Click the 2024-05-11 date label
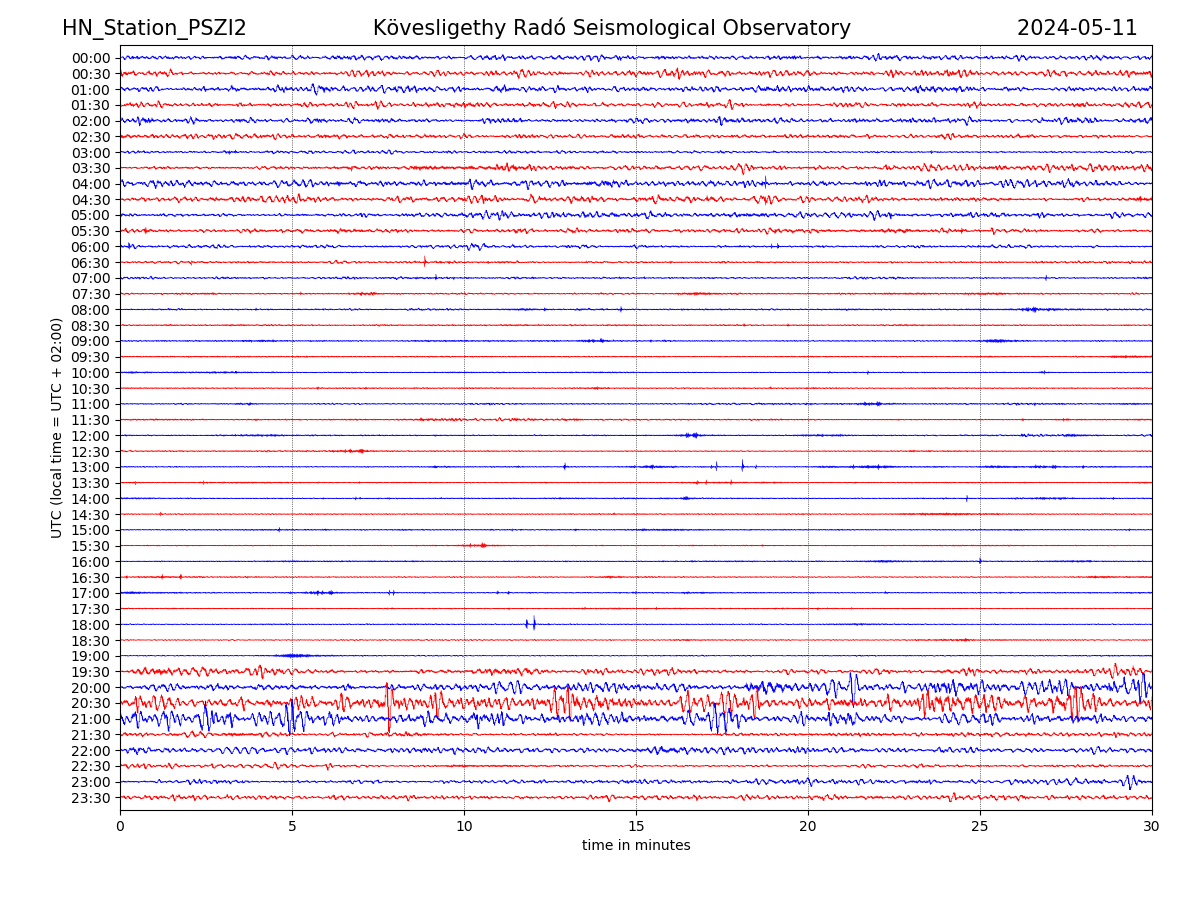Screen dimensions: 1200x900 (x=1077, y=28)
